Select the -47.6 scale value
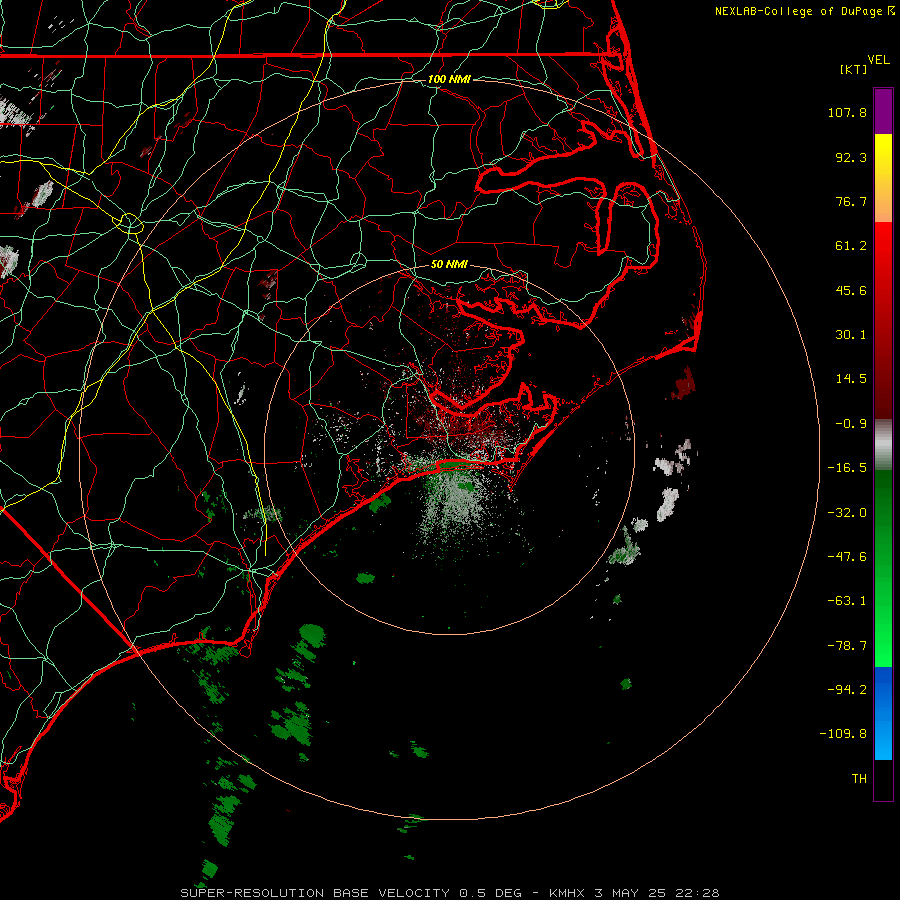This screenshot has width=900, height=900. click(847, 557)
